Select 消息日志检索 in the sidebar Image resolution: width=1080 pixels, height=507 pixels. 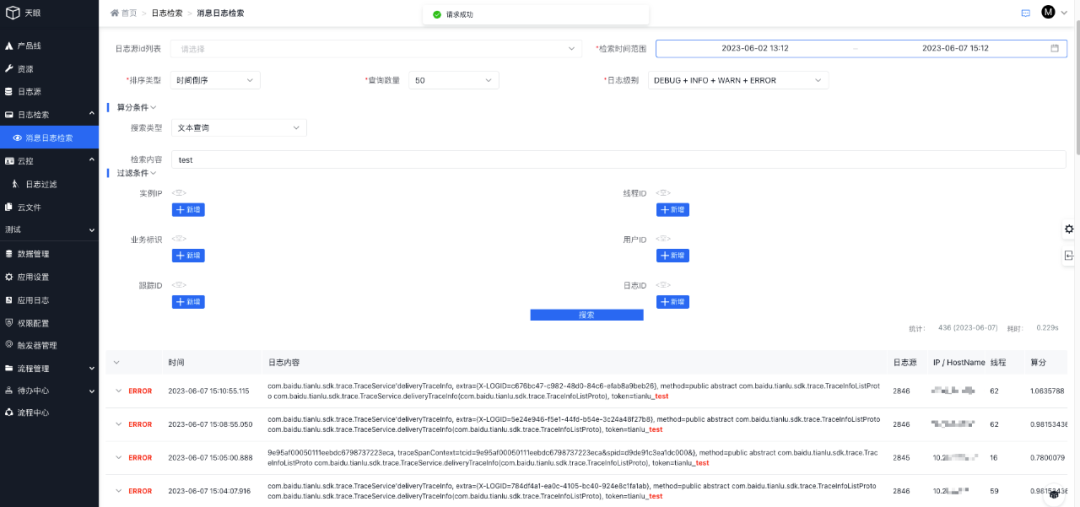pos(49,138)
